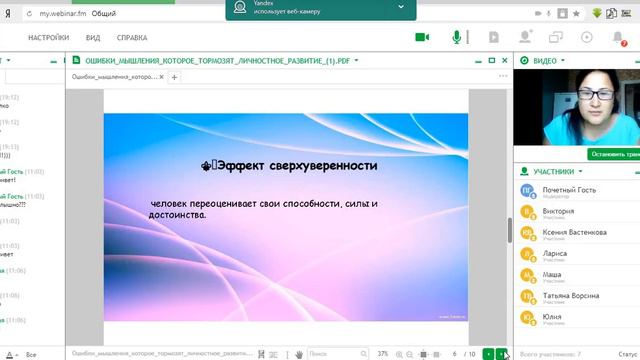Mute the green microphone icon
Screen dimensions: 640x360
(x=457, y=38)
